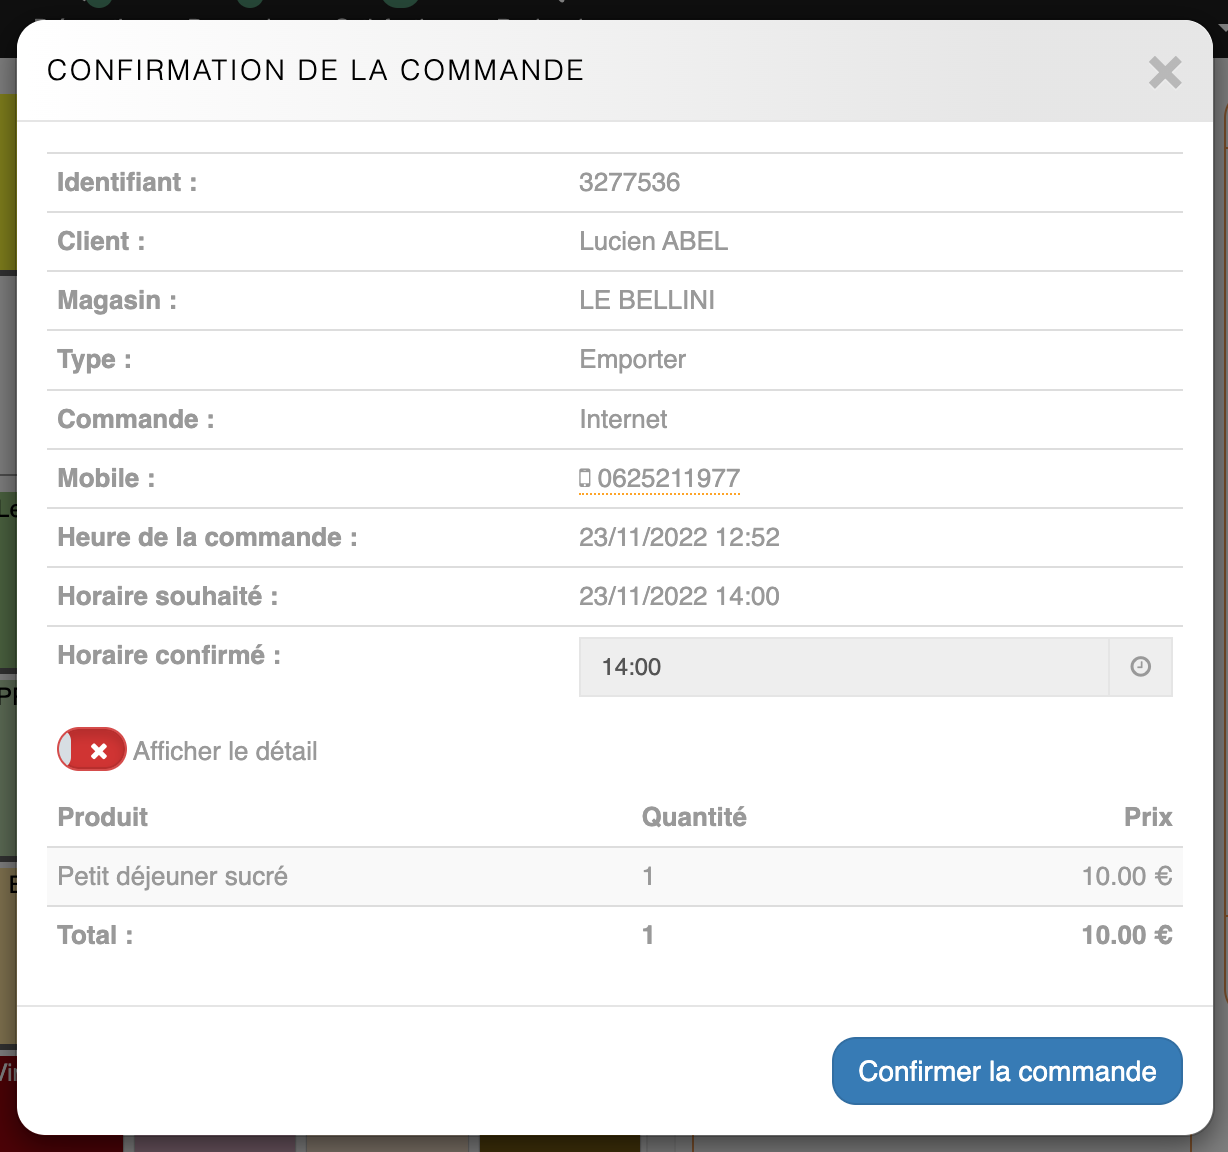This screenshot has width=1228, height=1152.
Task: Click the Afficher le détail label text
Action: click(x=225, y=751)
